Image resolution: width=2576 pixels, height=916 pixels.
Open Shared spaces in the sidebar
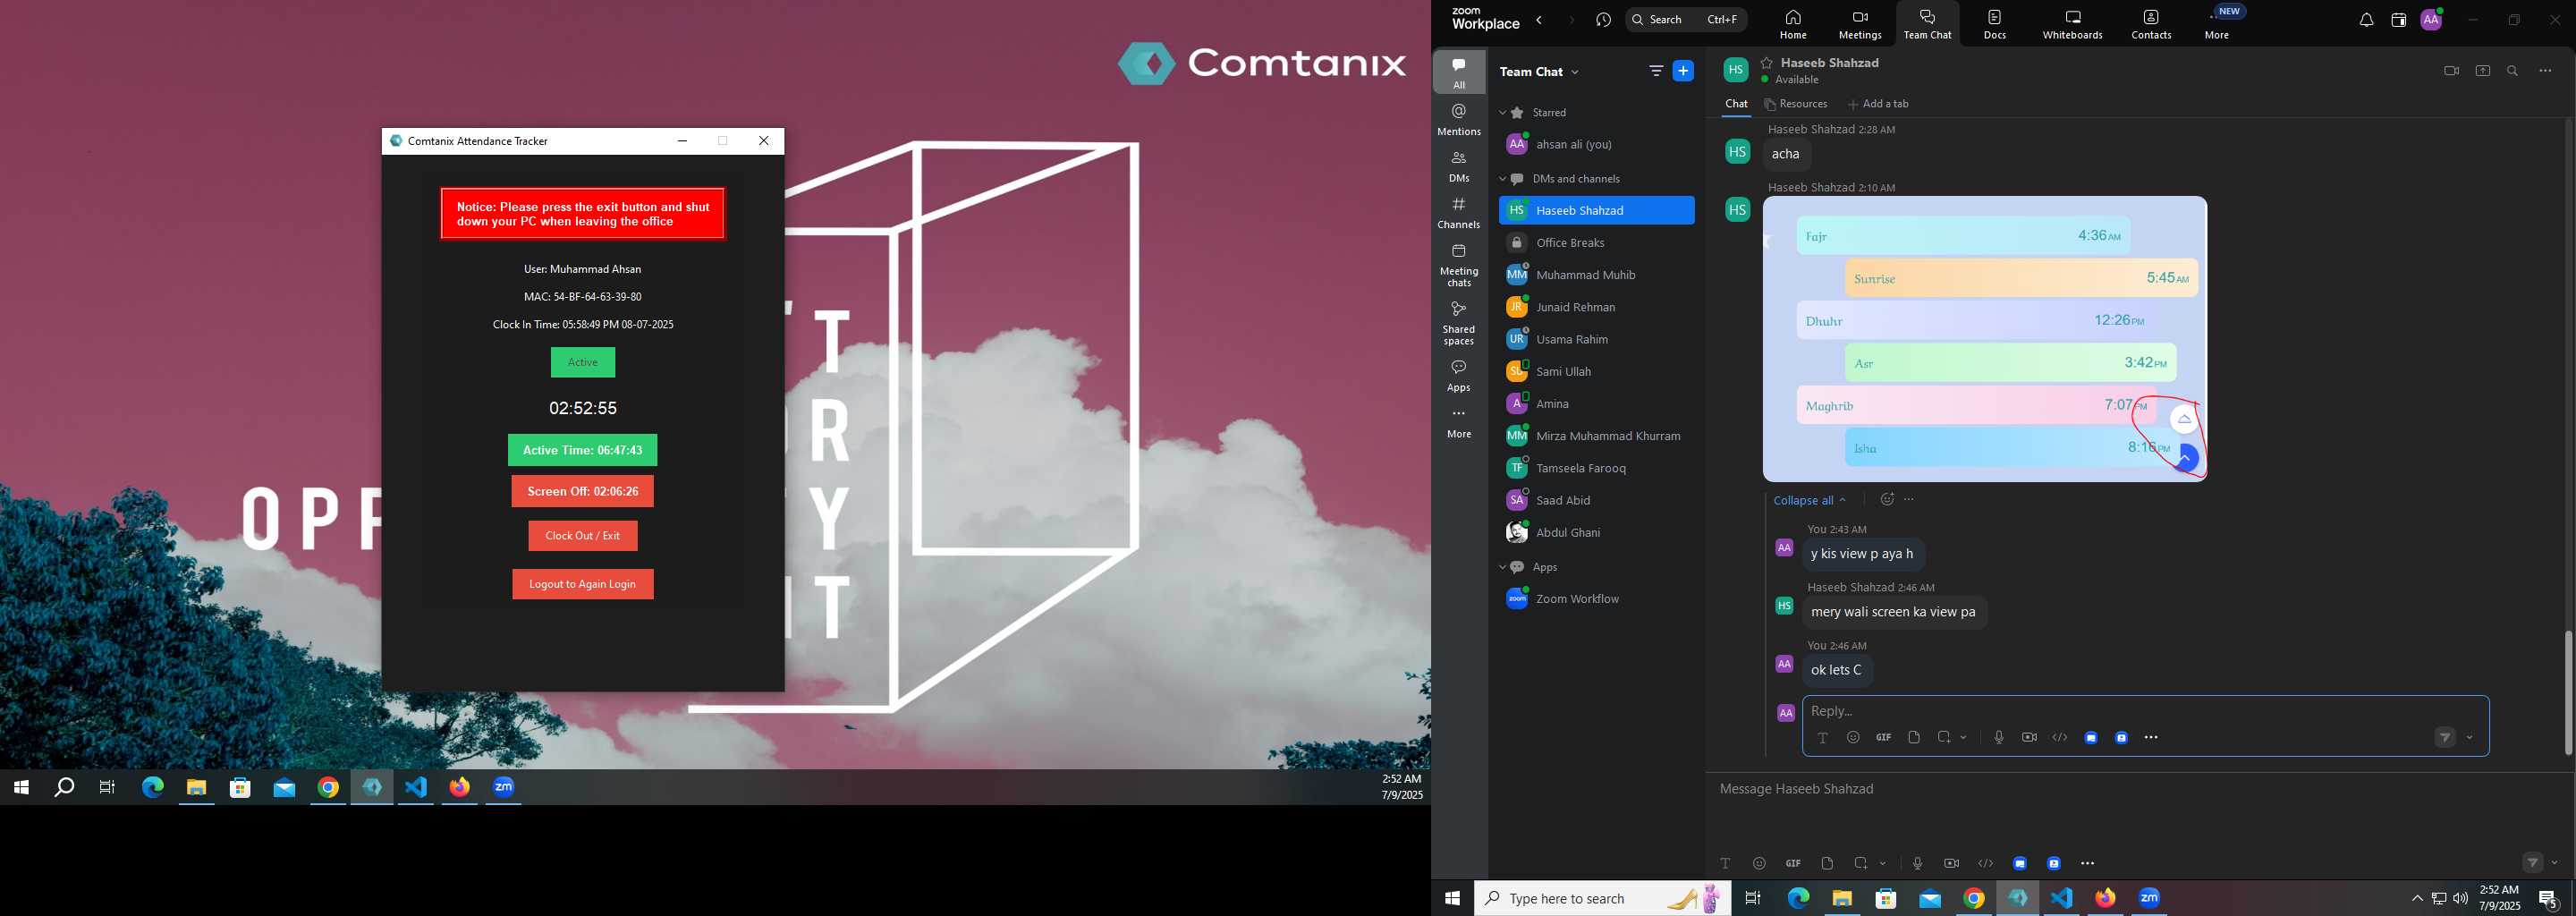(x=1459, y=323)
